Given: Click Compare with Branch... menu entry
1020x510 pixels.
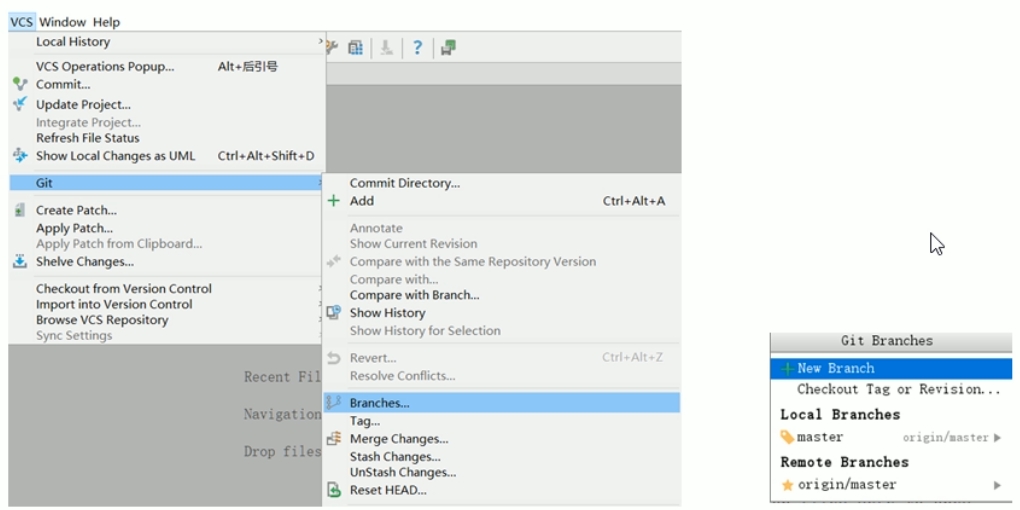Looking at the screenshot, I should 414,295.
